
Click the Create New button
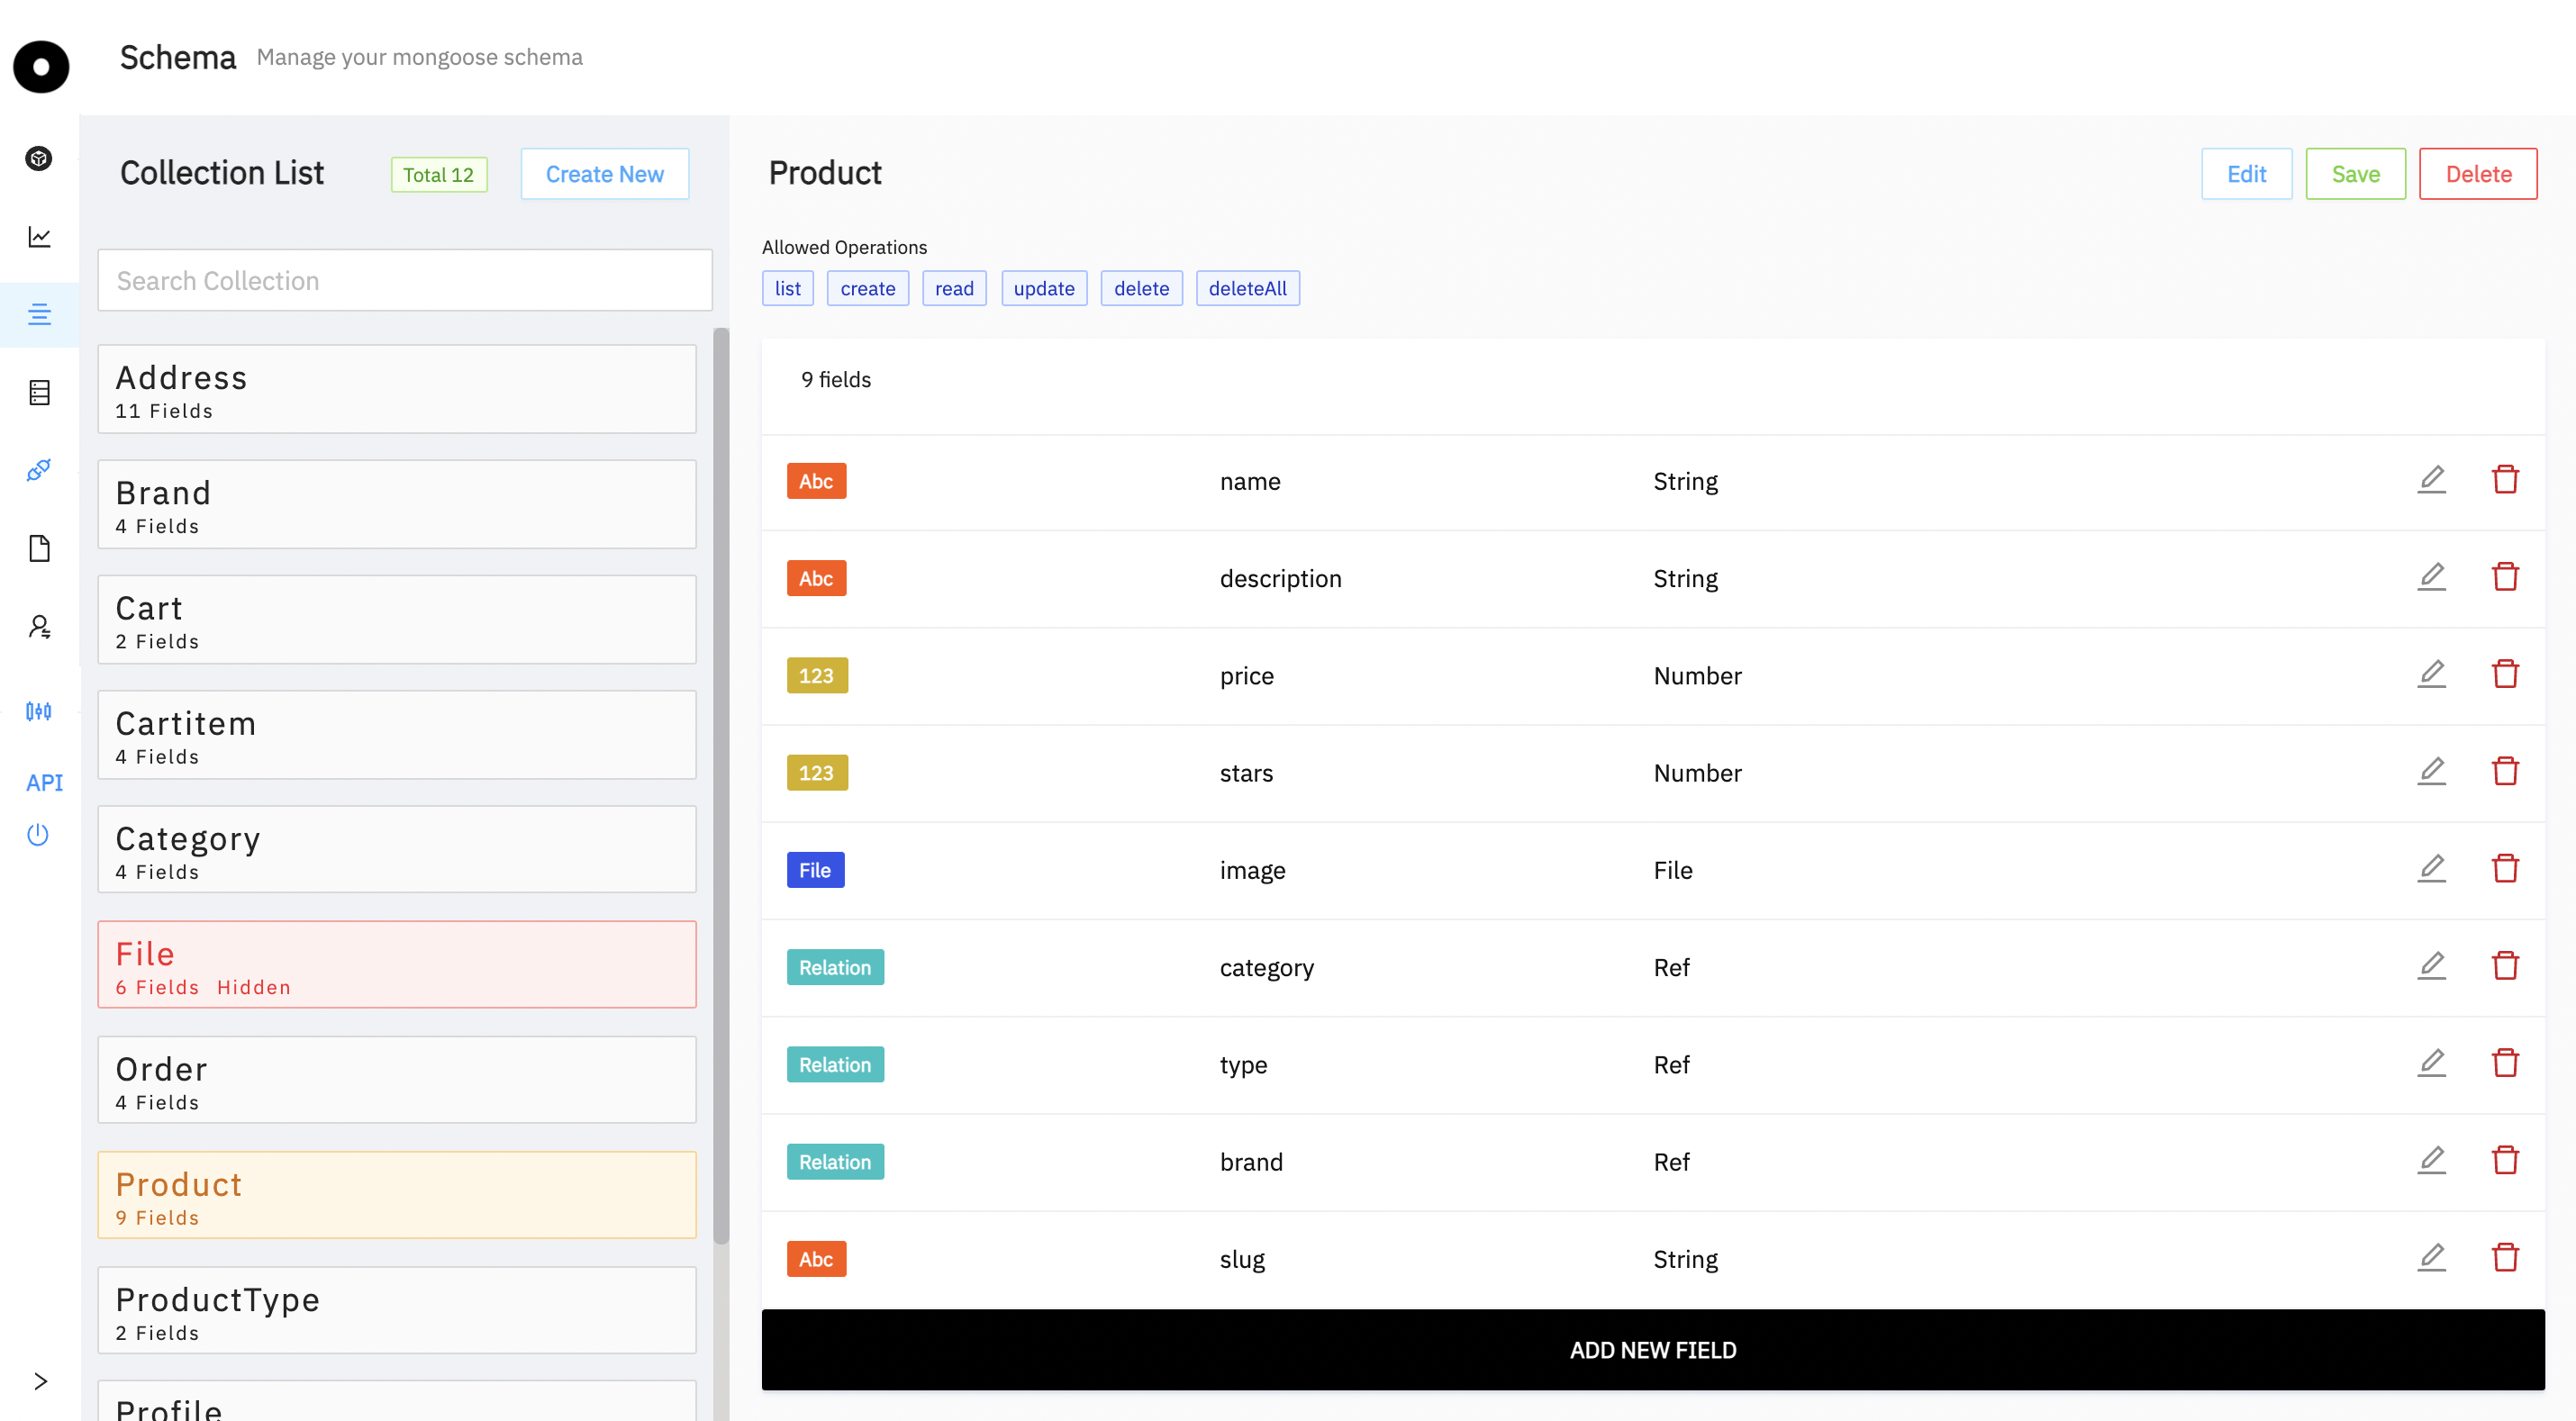coord(604,174)
